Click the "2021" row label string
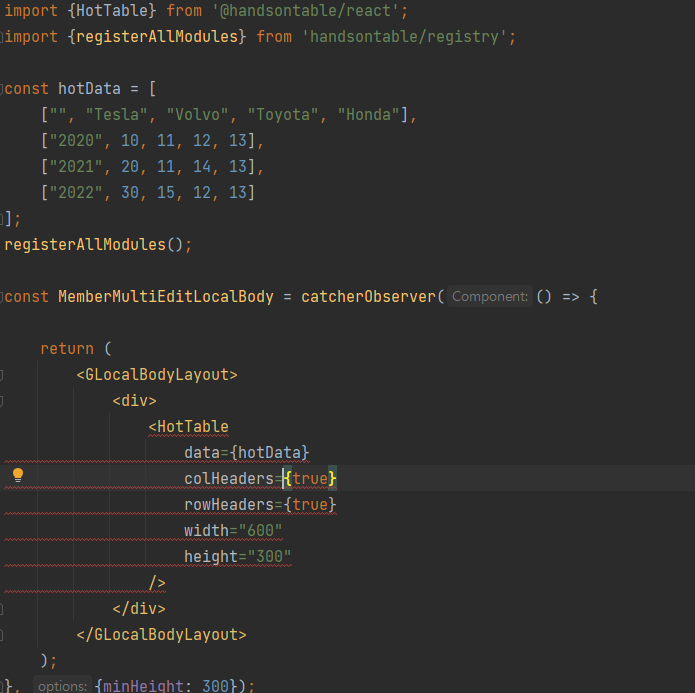Viewport: 695px width, 693px height. coord(76,167)
